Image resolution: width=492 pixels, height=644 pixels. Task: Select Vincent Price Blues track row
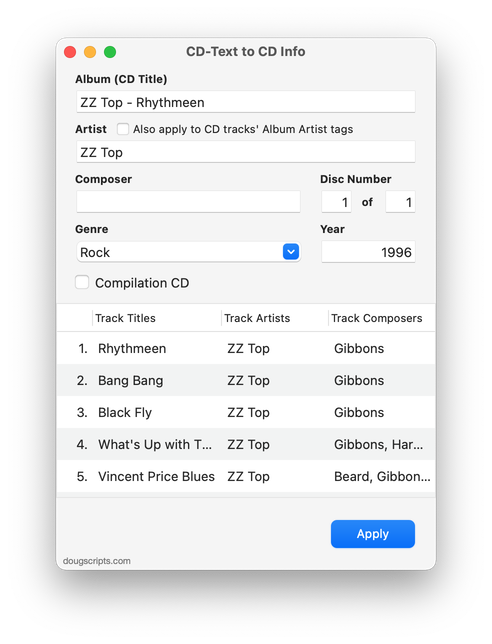(x=246, y=476)
